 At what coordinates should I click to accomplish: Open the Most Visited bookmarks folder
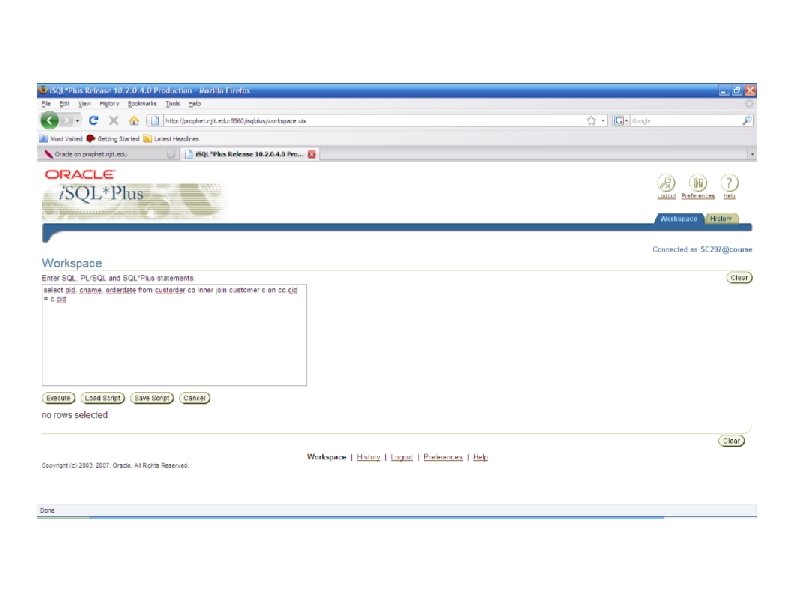tap(61, 139)
